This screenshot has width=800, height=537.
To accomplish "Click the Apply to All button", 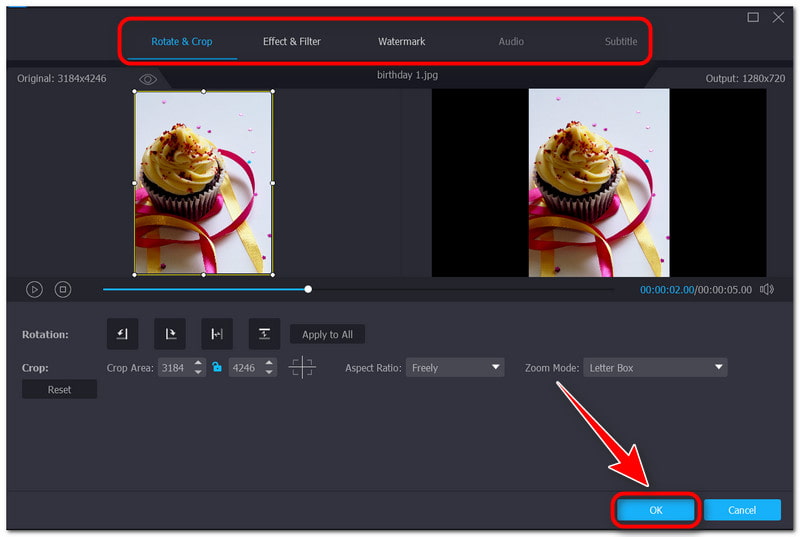I will 327,334.
